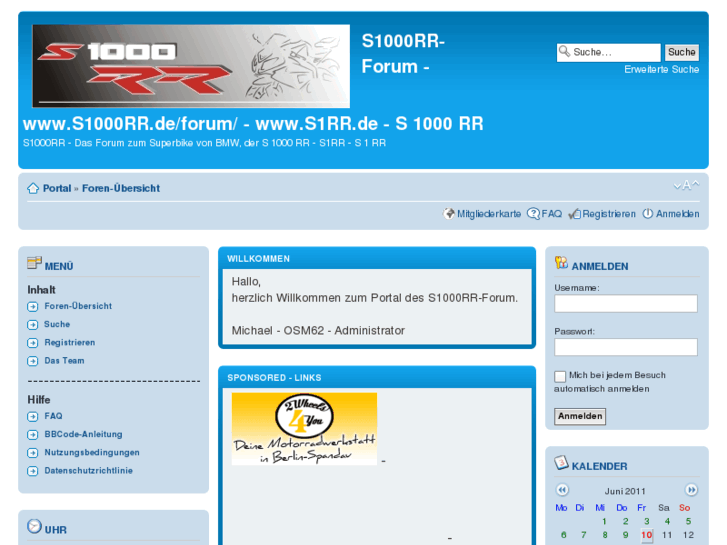Open Nutzungsbedingungen in the sidebar

click(x=92, y=452)
